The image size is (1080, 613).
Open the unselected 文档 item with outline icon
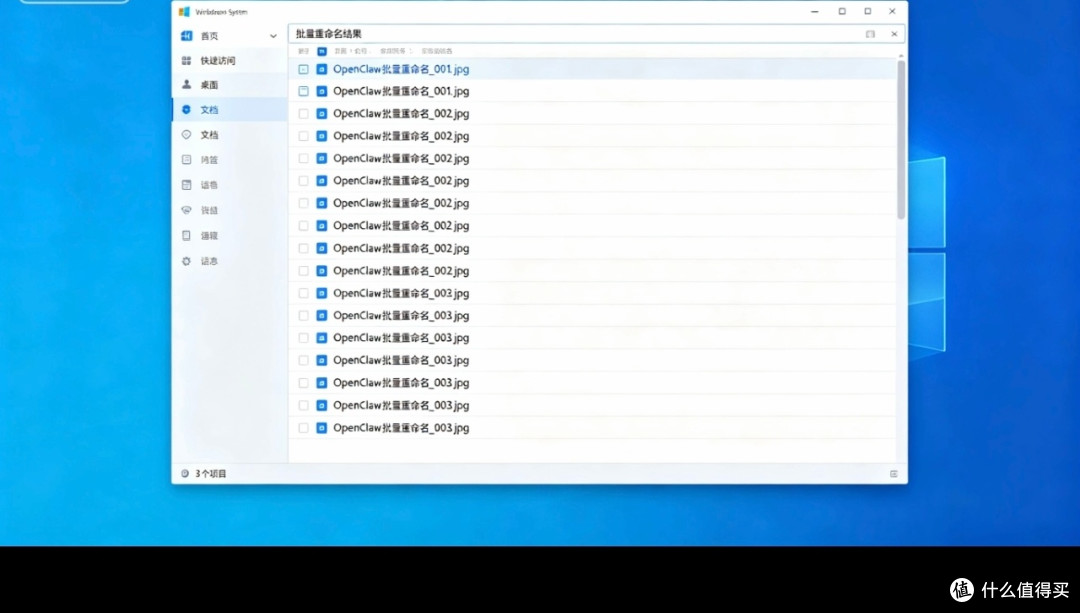(x=209, y=135)
